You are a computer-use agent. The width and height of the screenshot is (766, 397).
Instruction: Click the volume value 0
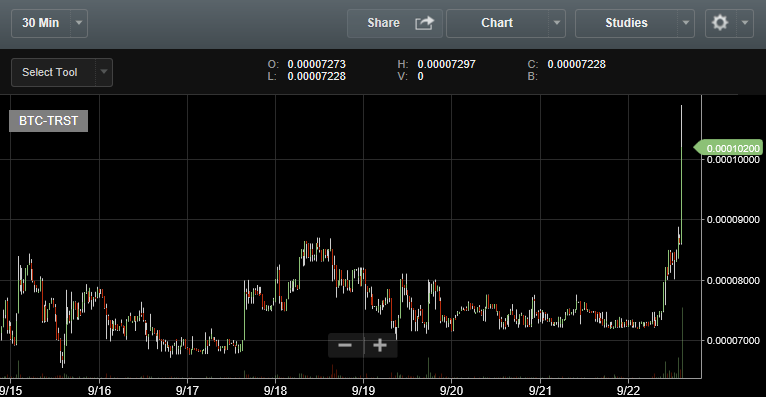(420, 77)
